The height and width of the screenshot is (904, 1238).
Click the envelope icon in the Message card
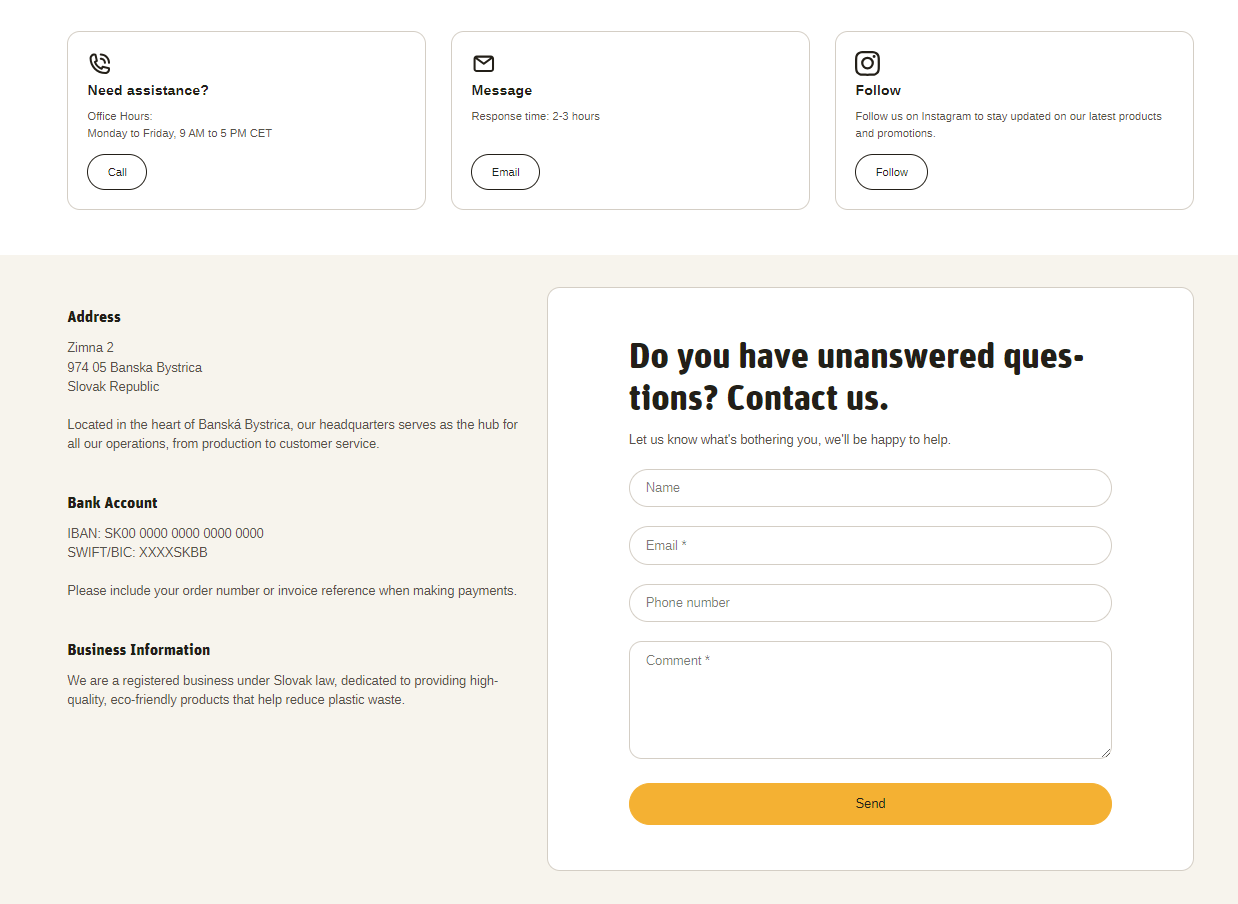point(483,62)
